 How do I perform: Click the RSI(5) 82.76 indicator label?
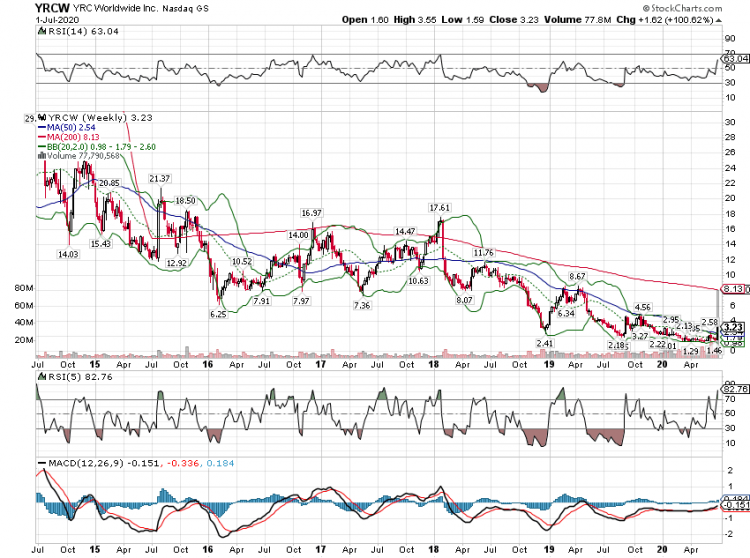point(80,377)
